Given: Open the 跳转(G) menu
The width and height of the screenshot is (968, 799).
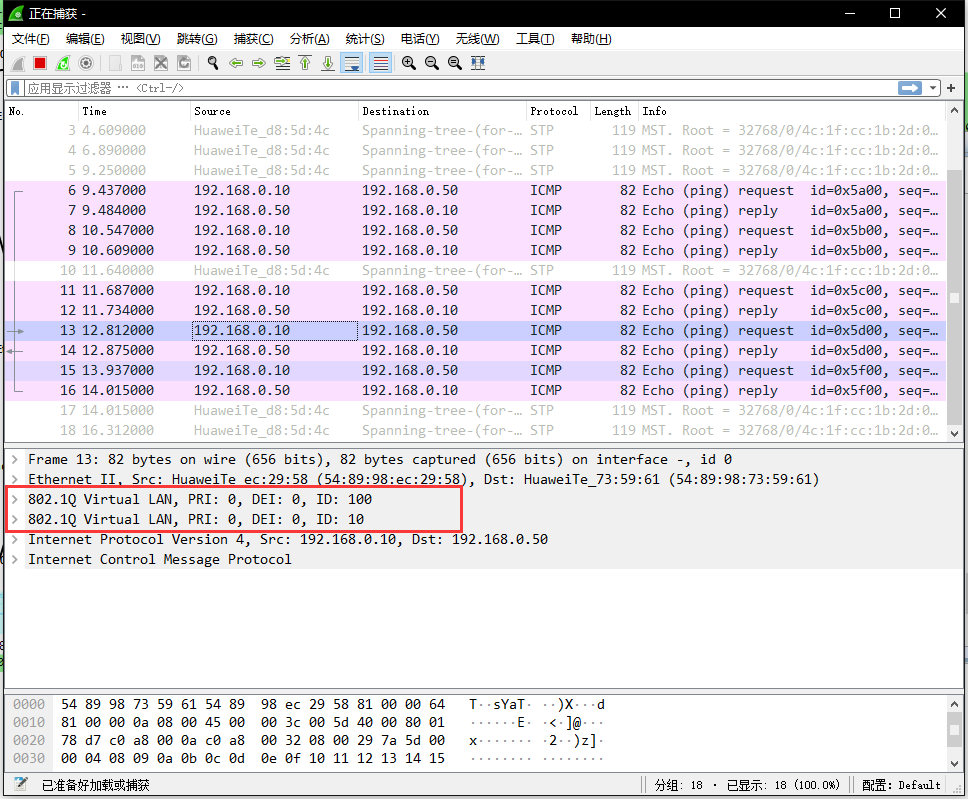Looking at the screenshot, I should [197, 39].
